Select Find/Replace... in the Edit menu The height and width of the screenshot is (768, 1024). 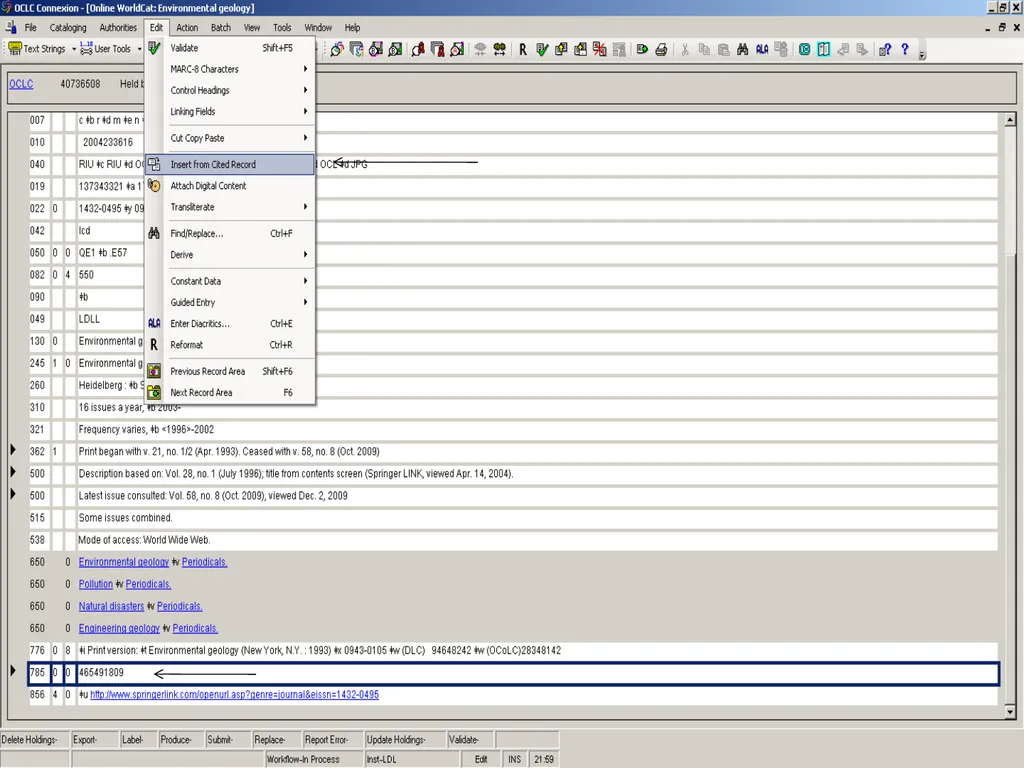[230, 233]
